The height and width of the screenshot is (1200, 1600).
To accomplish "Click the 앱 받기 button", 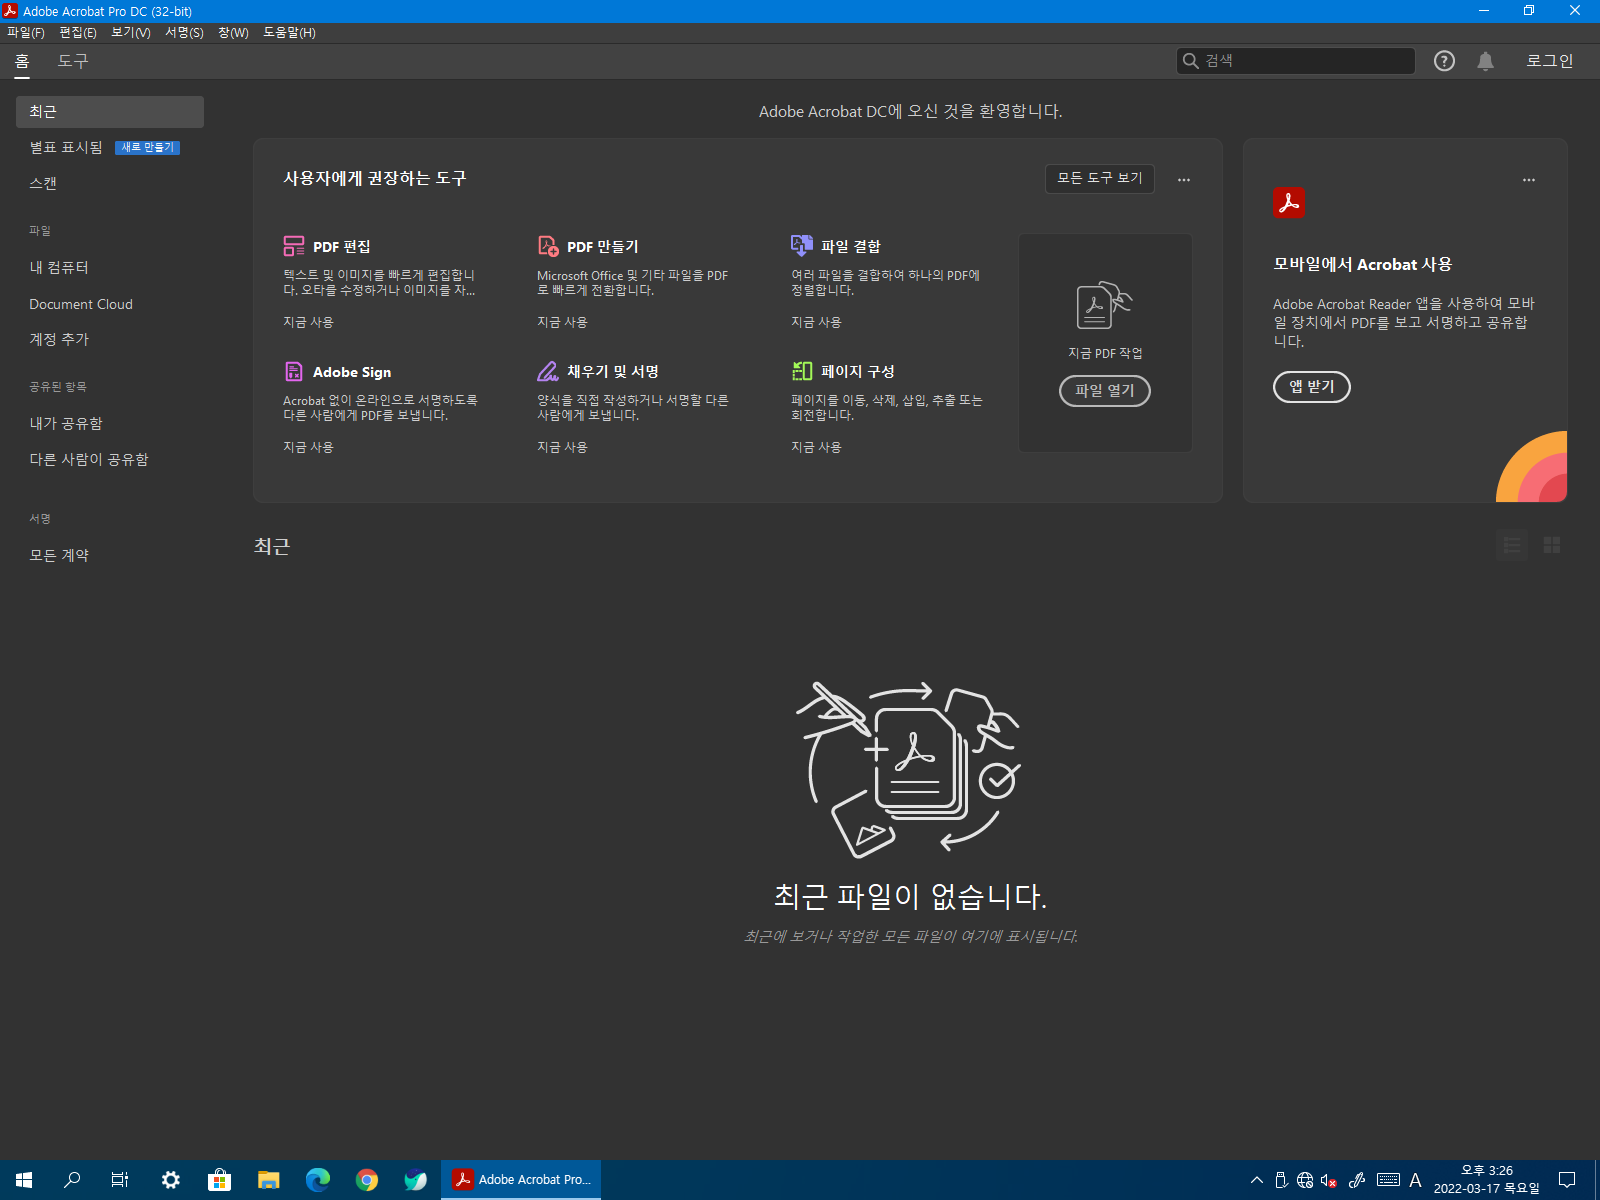I will tap(1312, 387).
